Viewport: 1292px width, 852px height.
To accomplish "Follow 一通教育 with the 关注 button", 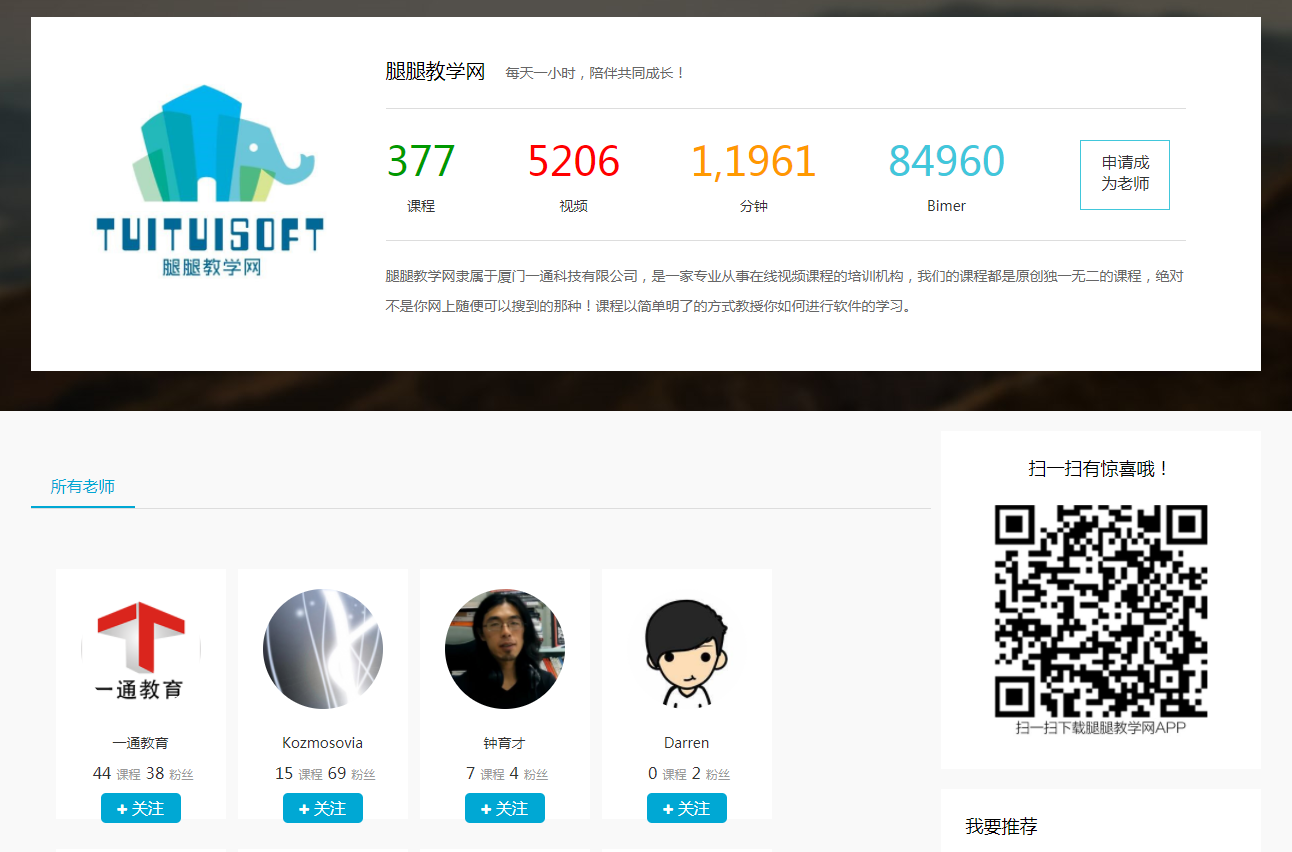I will 141,808.
